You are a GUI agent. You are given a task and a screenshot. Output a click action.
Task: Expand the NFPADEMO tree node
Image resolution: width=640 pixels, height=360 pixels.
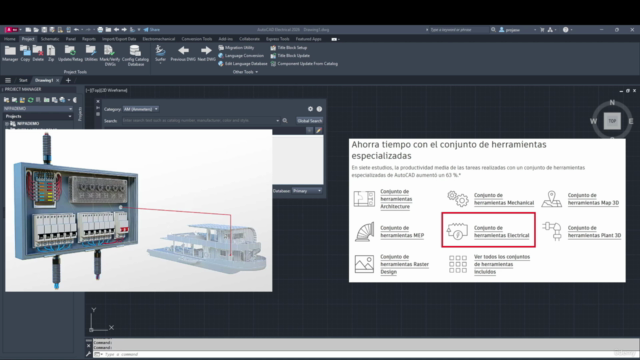click(x=7, y=123)
